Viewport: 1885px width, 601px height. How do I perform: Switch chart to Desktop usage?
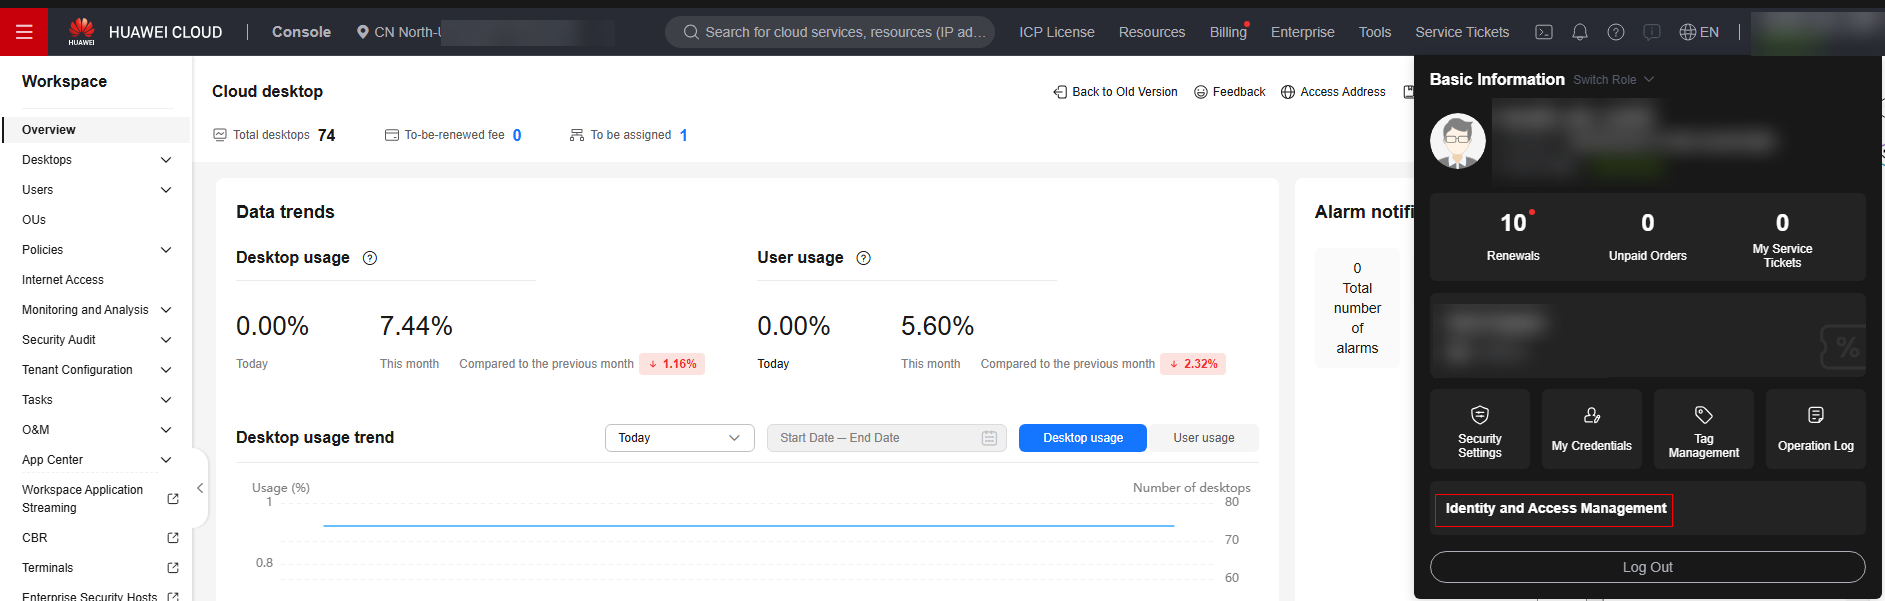[1083, 438]
